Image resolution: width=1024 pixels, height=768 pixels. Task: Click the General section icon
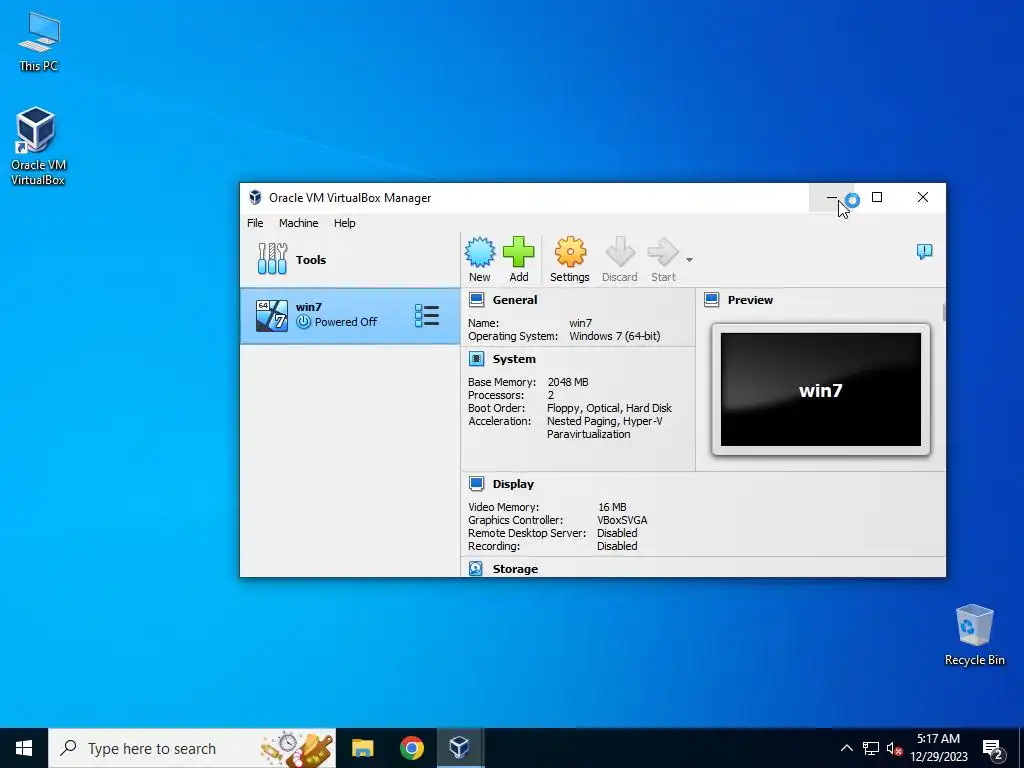coord(477,300)
